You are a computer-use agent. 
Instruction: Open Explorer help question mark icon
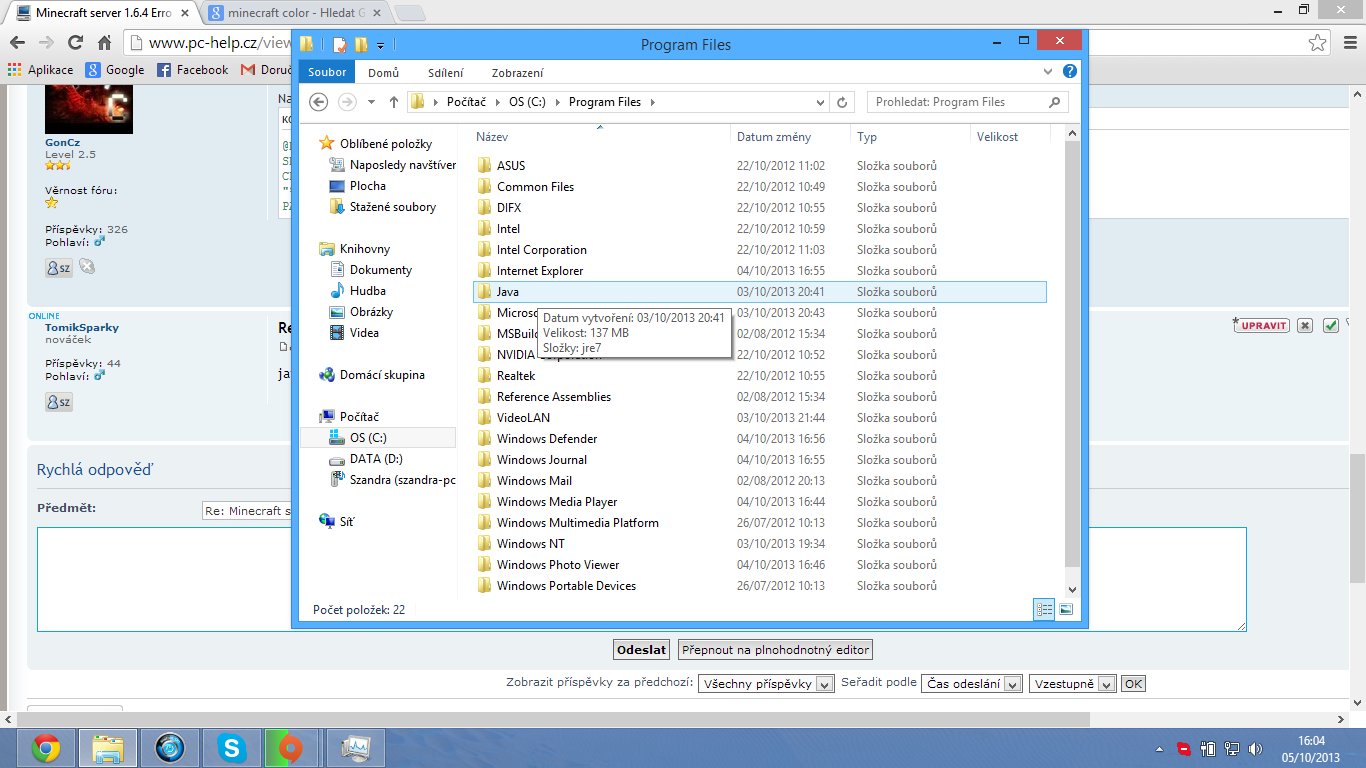(1070, 72)
